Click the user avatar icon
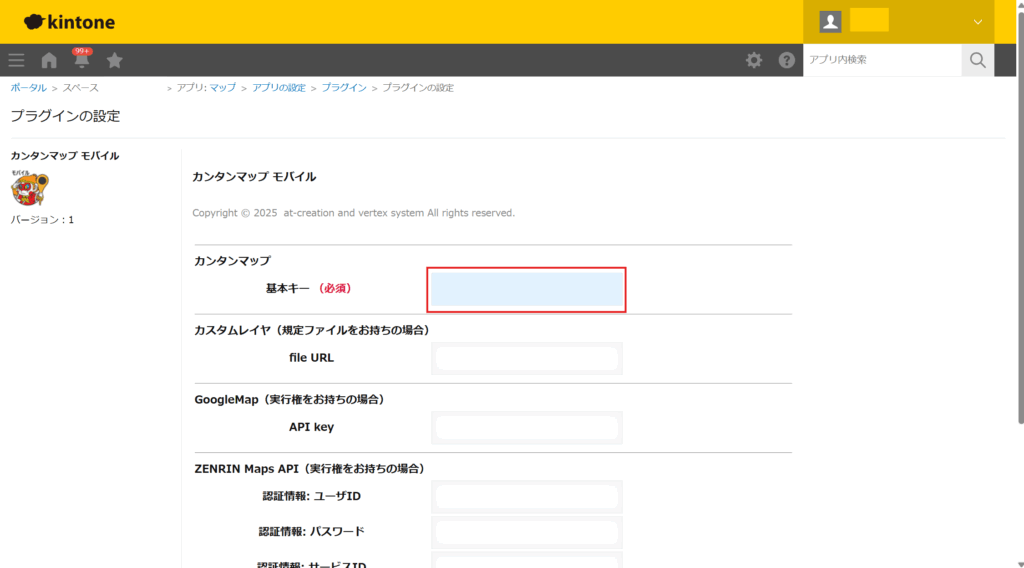The width and height of the screenshot is (1024, 568). [830, 22]
